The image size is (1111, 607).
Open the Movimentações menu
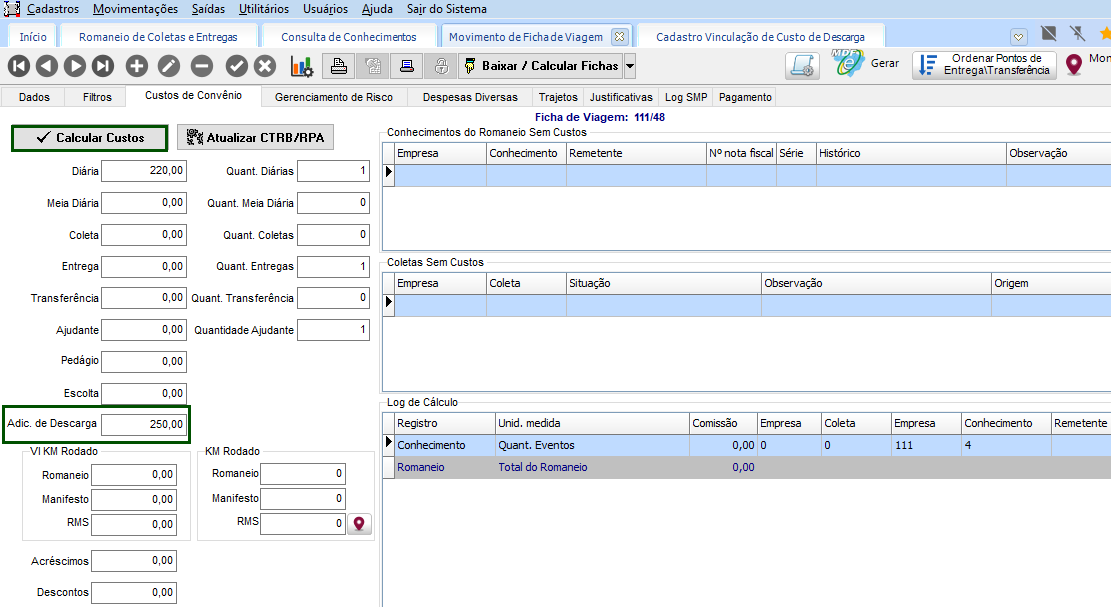coord(135,9)
